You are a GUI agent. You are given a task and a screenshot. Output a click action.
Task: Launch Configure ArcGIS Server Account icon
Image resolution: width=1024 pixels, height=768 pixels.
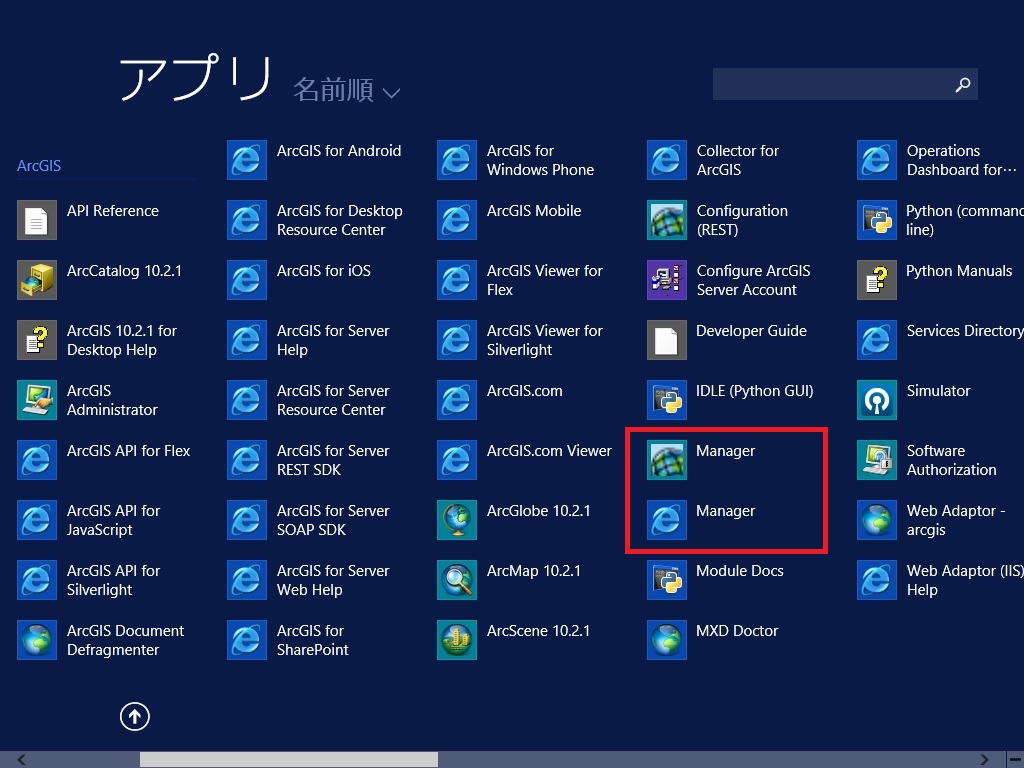point(667,280)
